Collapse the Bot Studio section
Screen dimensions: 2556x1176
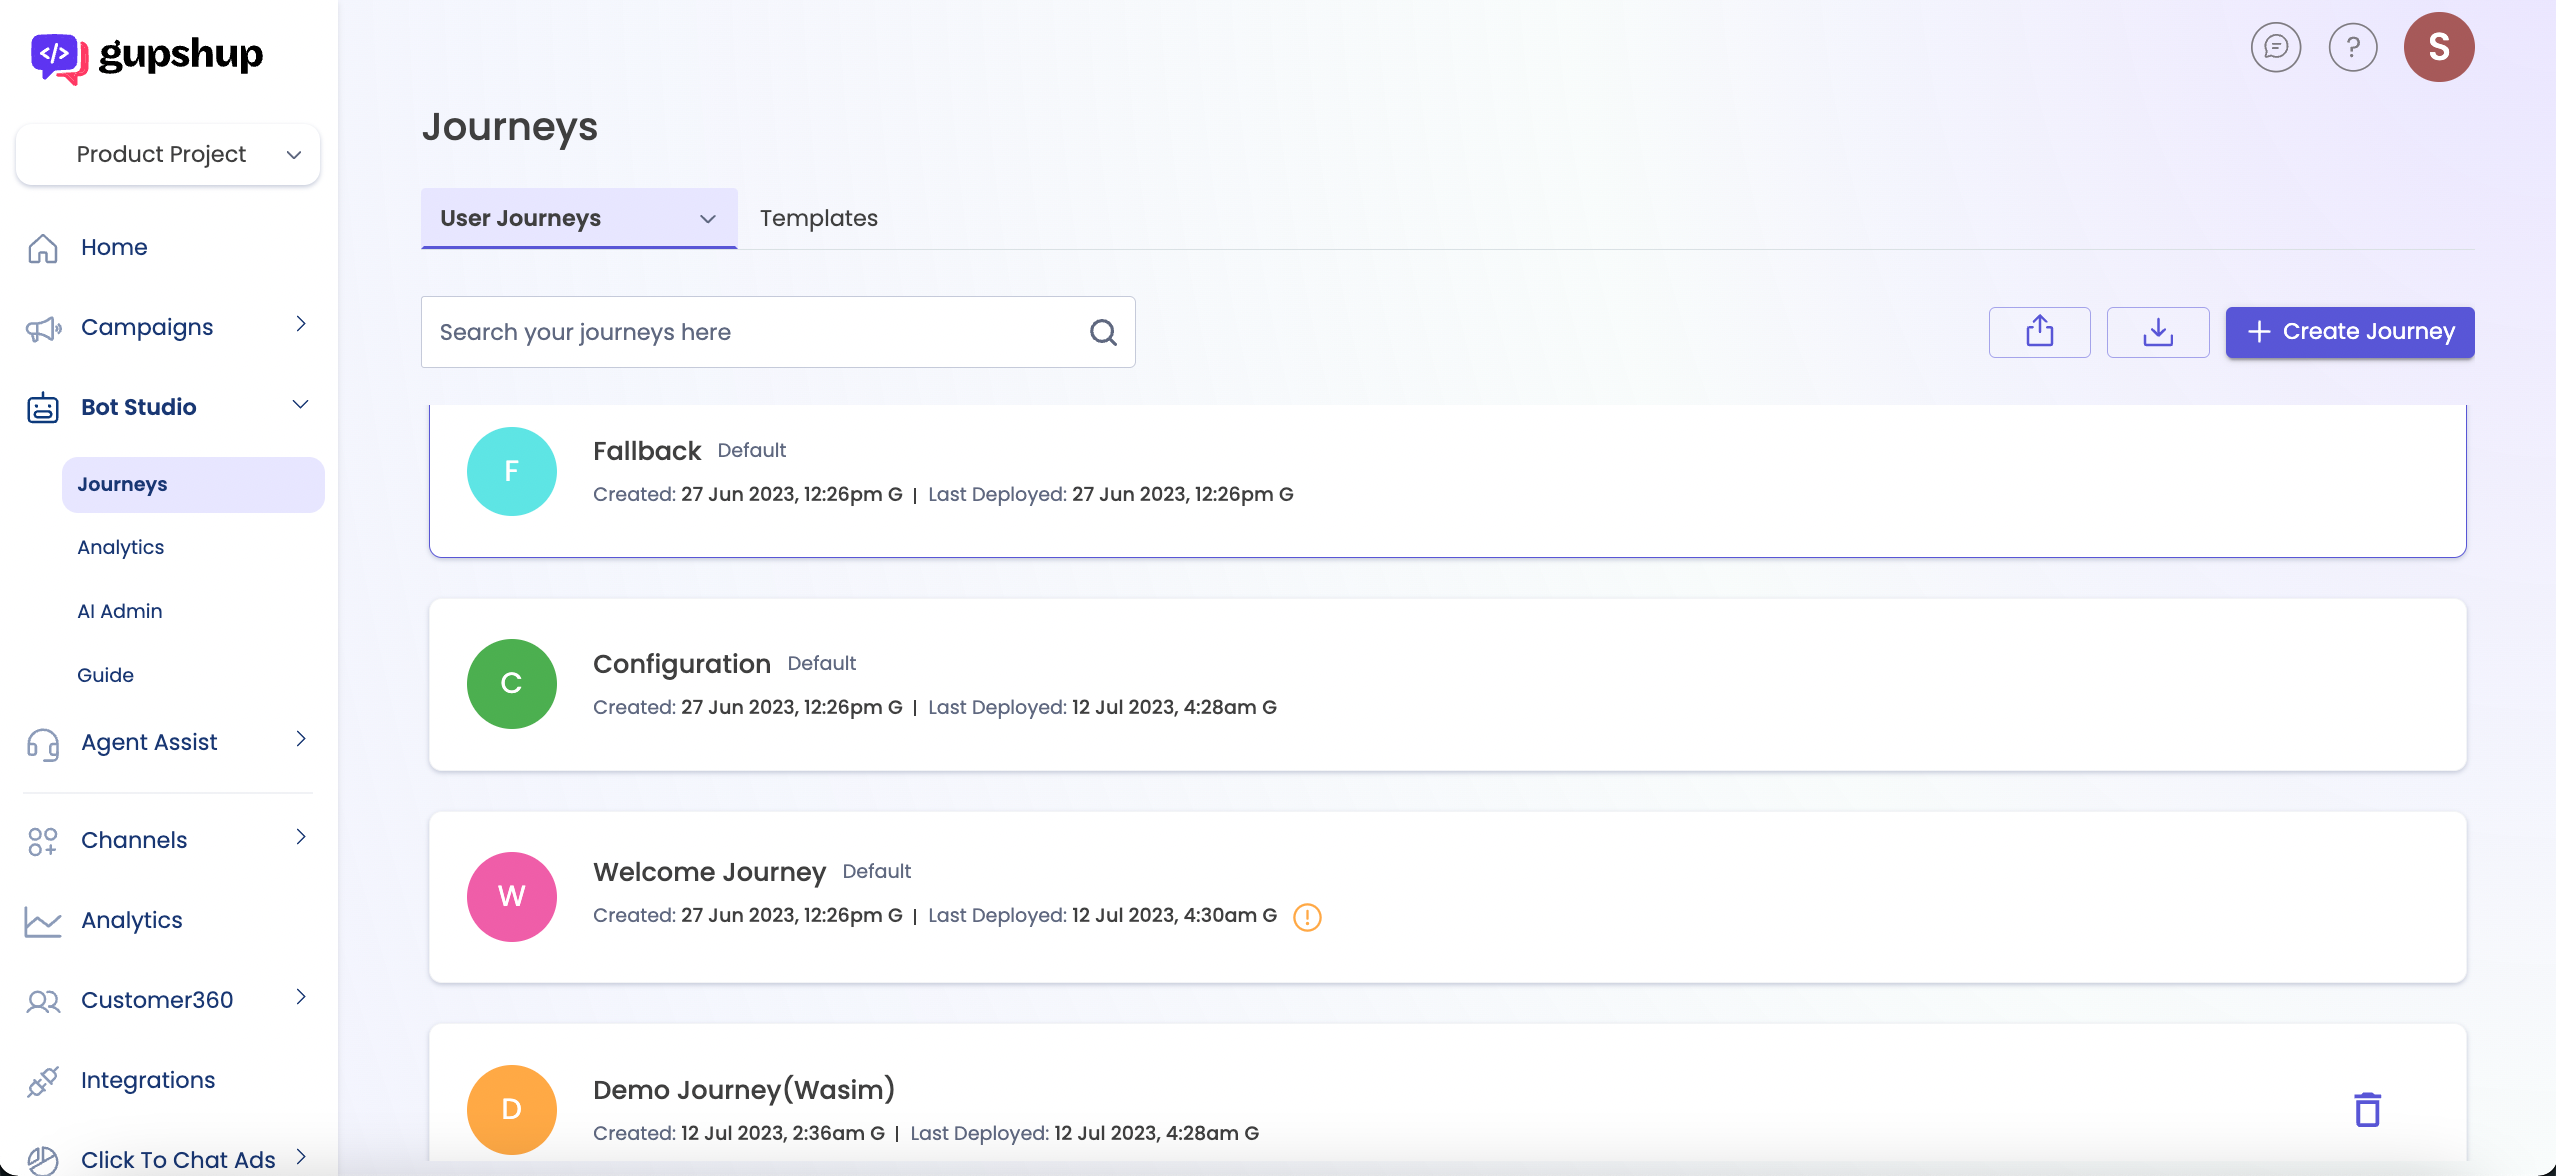click(x=300, y=405)
